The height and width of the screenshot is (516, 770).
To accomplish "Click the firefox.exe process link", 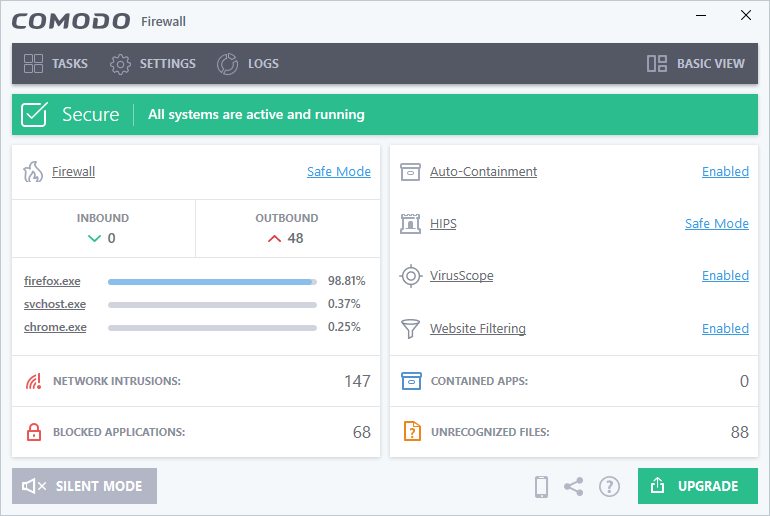I will 52,281.
